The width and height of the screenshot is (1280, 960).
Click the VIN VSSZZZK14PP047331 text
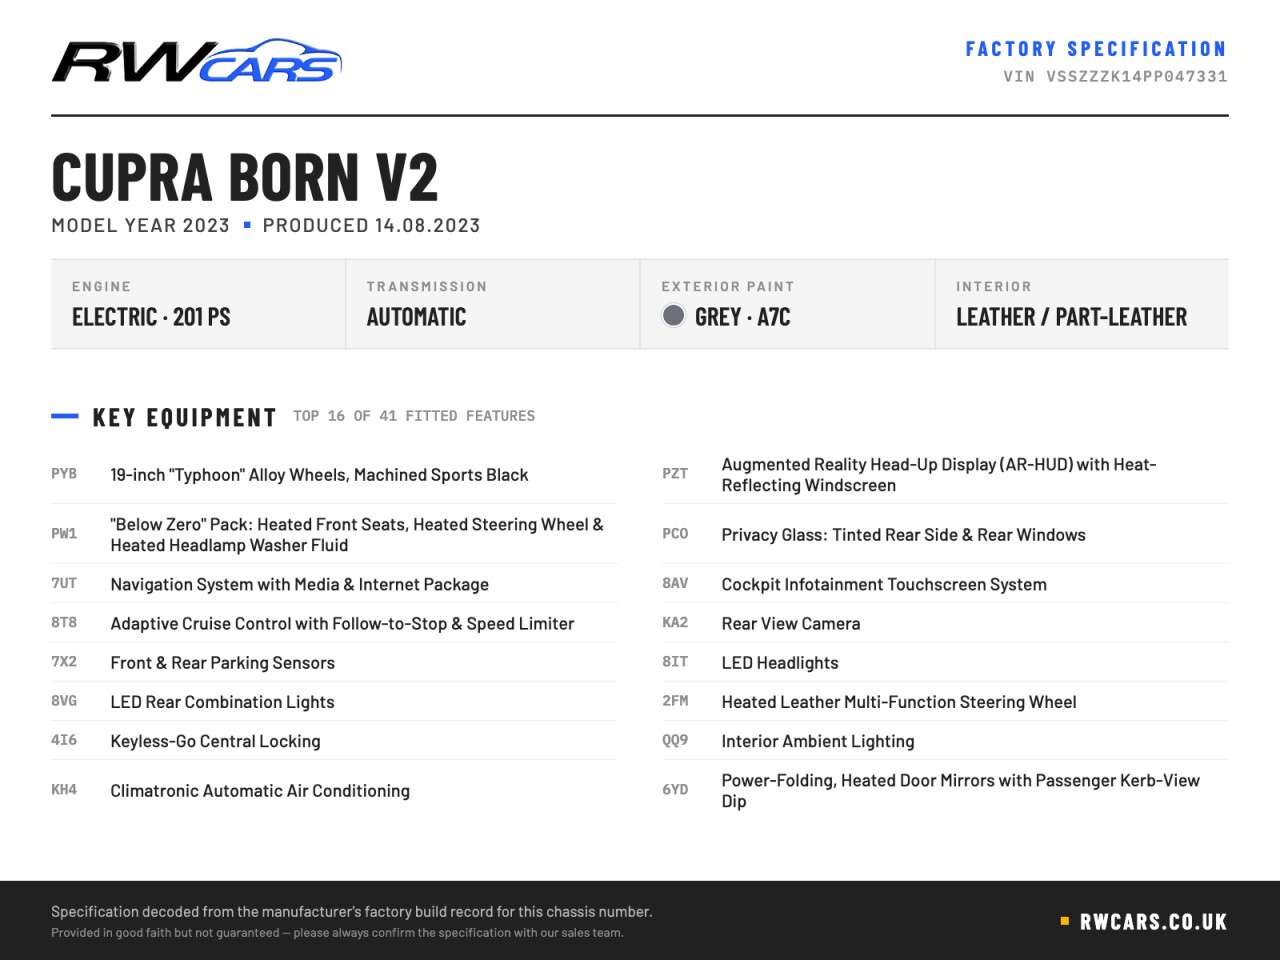tap(1115, 76)
